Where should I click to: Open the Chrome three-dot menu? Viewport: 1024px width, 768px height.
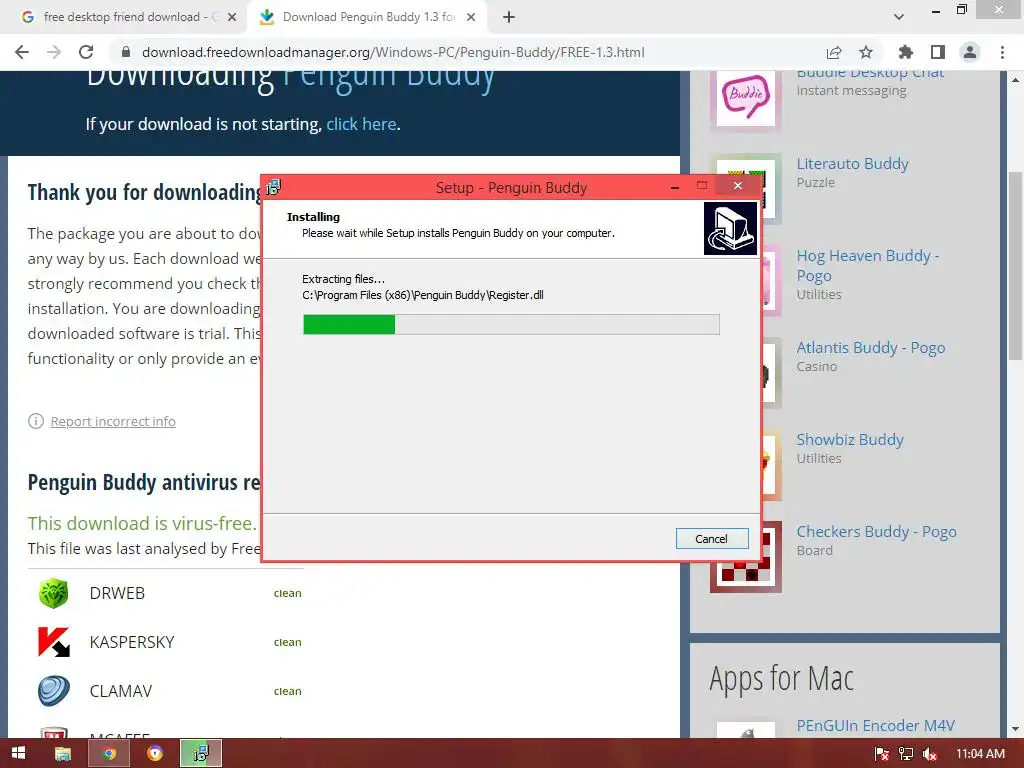click(x=1002, y=52)
